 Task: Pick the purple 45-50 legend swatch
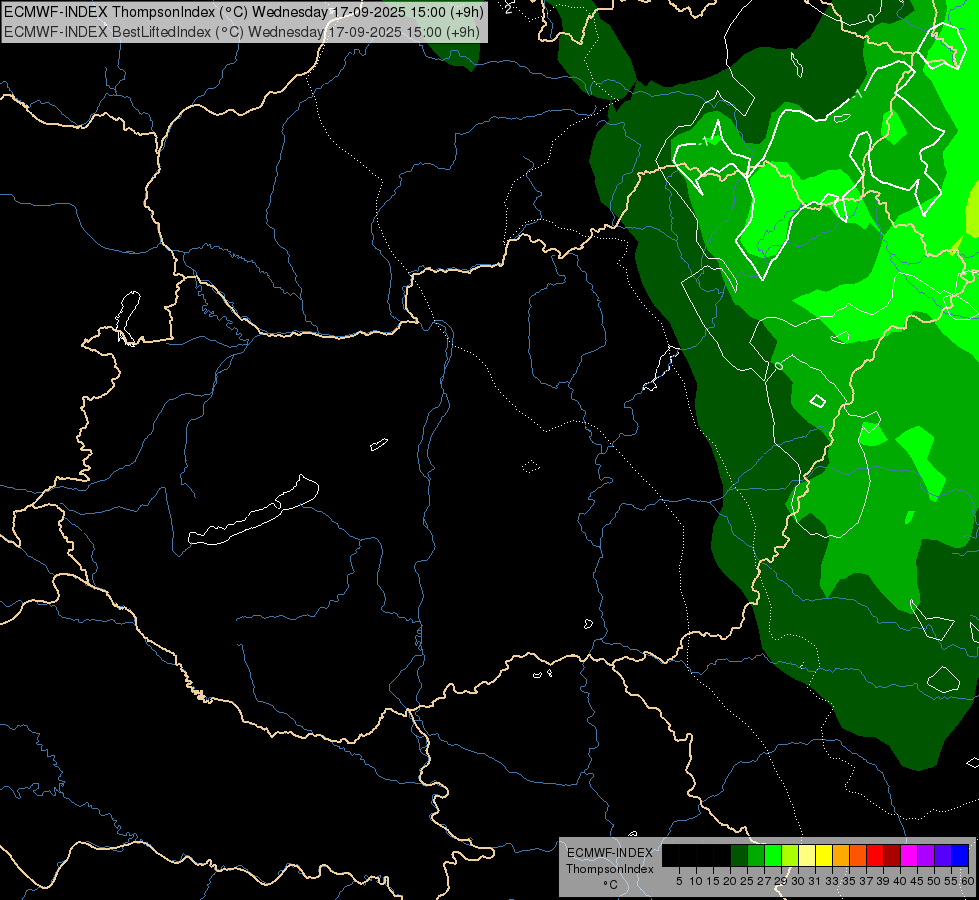[926, 855]
